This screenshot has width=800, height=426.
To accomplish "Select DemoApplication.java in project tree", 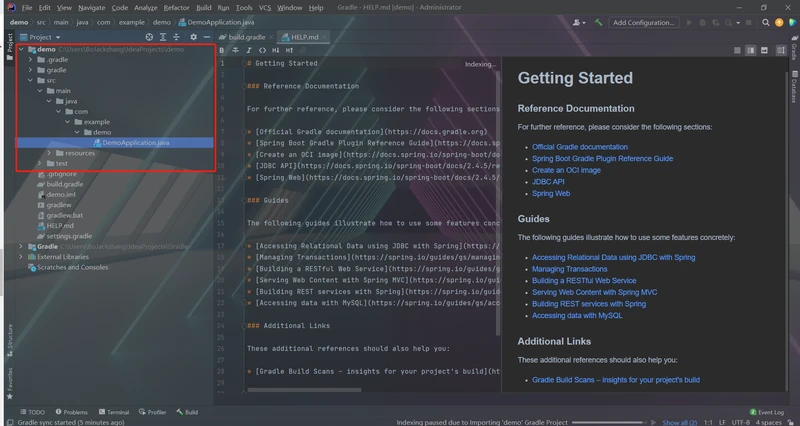I will (x=135, y=143).
